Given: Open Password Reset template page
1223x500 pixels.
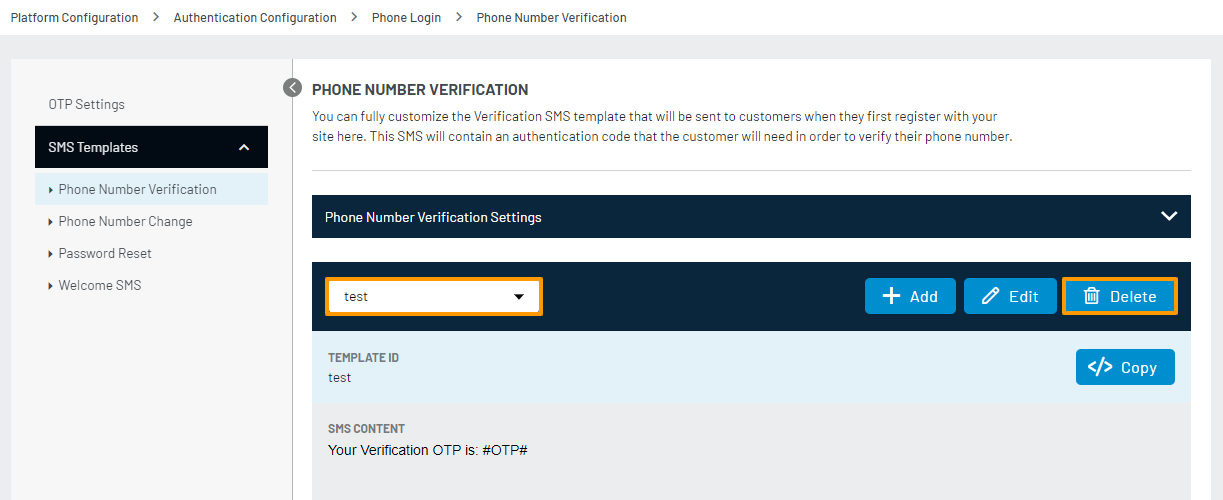Looking at the screenshot, I should 105,253.
